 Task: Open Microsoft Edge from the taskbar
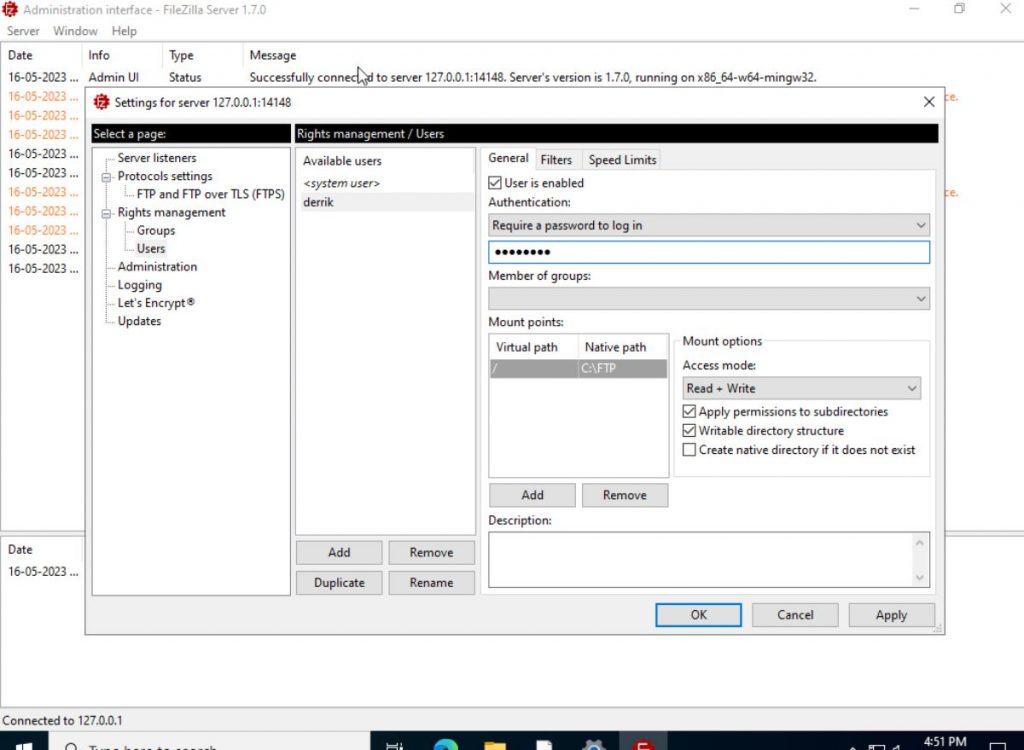tap(446, 744)
